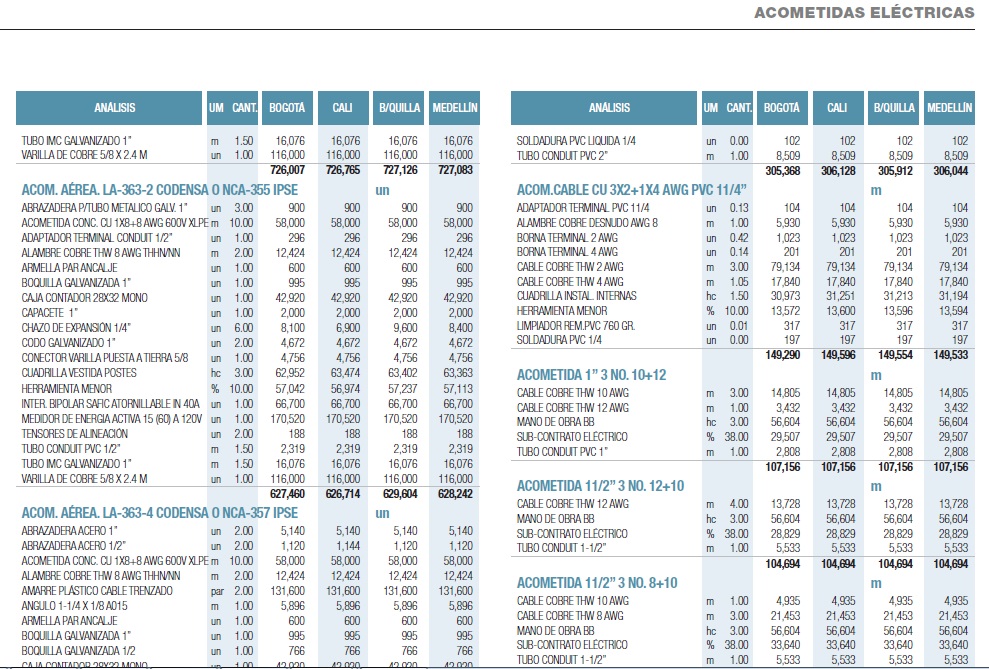The width and height of the screenshot is (989, 669).
Task: Select Cali total '306,128'
Action: (838, 172)
